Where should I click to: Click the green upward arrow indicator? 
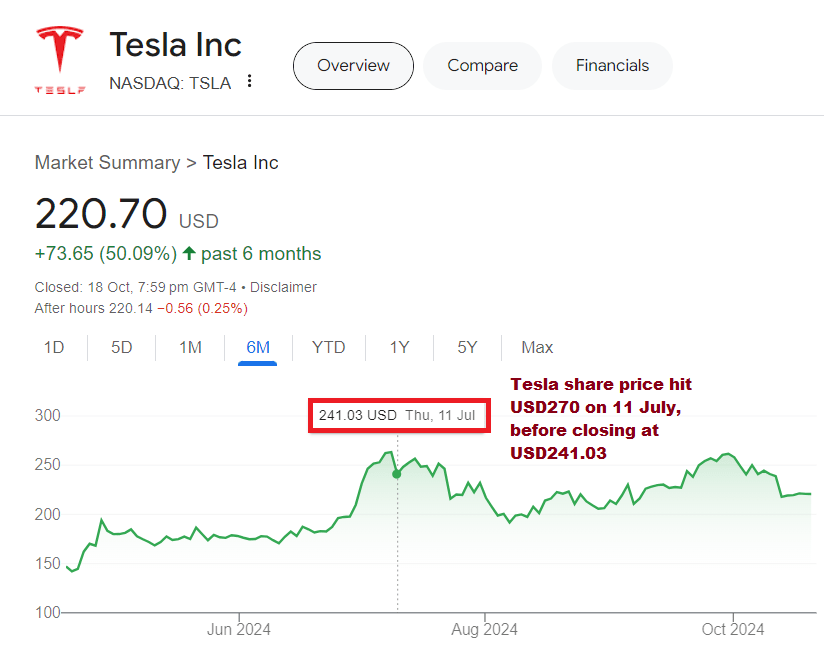(188, 253)
